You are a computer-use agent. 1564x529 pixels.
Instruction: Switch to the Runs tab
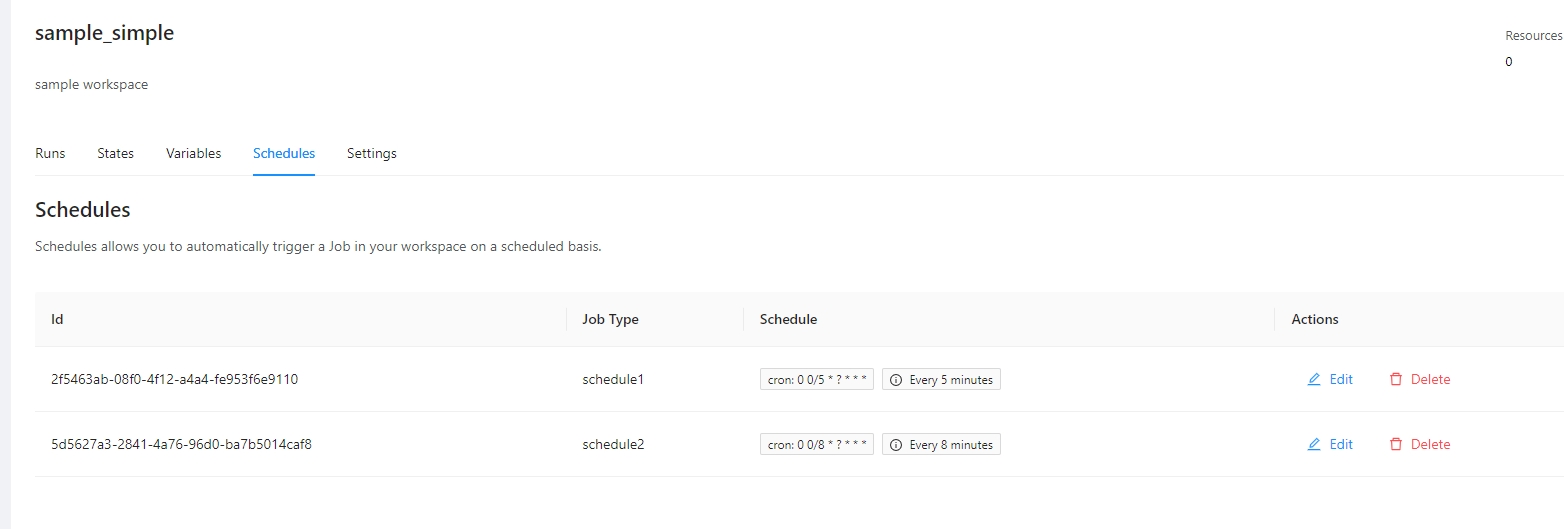pyautogui.click(x=50, y=154)
